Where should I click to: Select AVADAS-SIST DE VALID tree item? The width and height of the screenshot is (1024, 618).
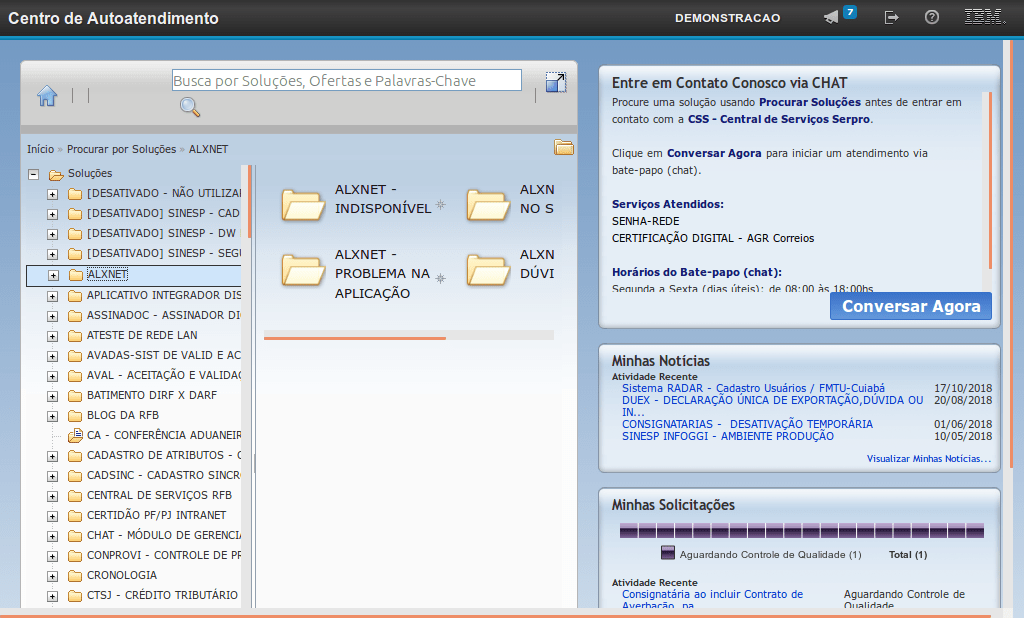(164, 355)
